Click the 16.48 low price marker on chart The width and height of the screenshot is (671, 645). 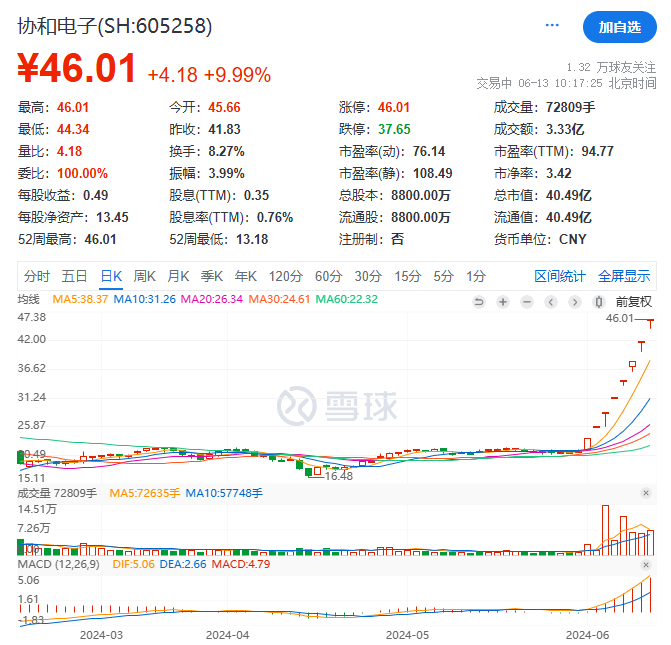point(339,476)
